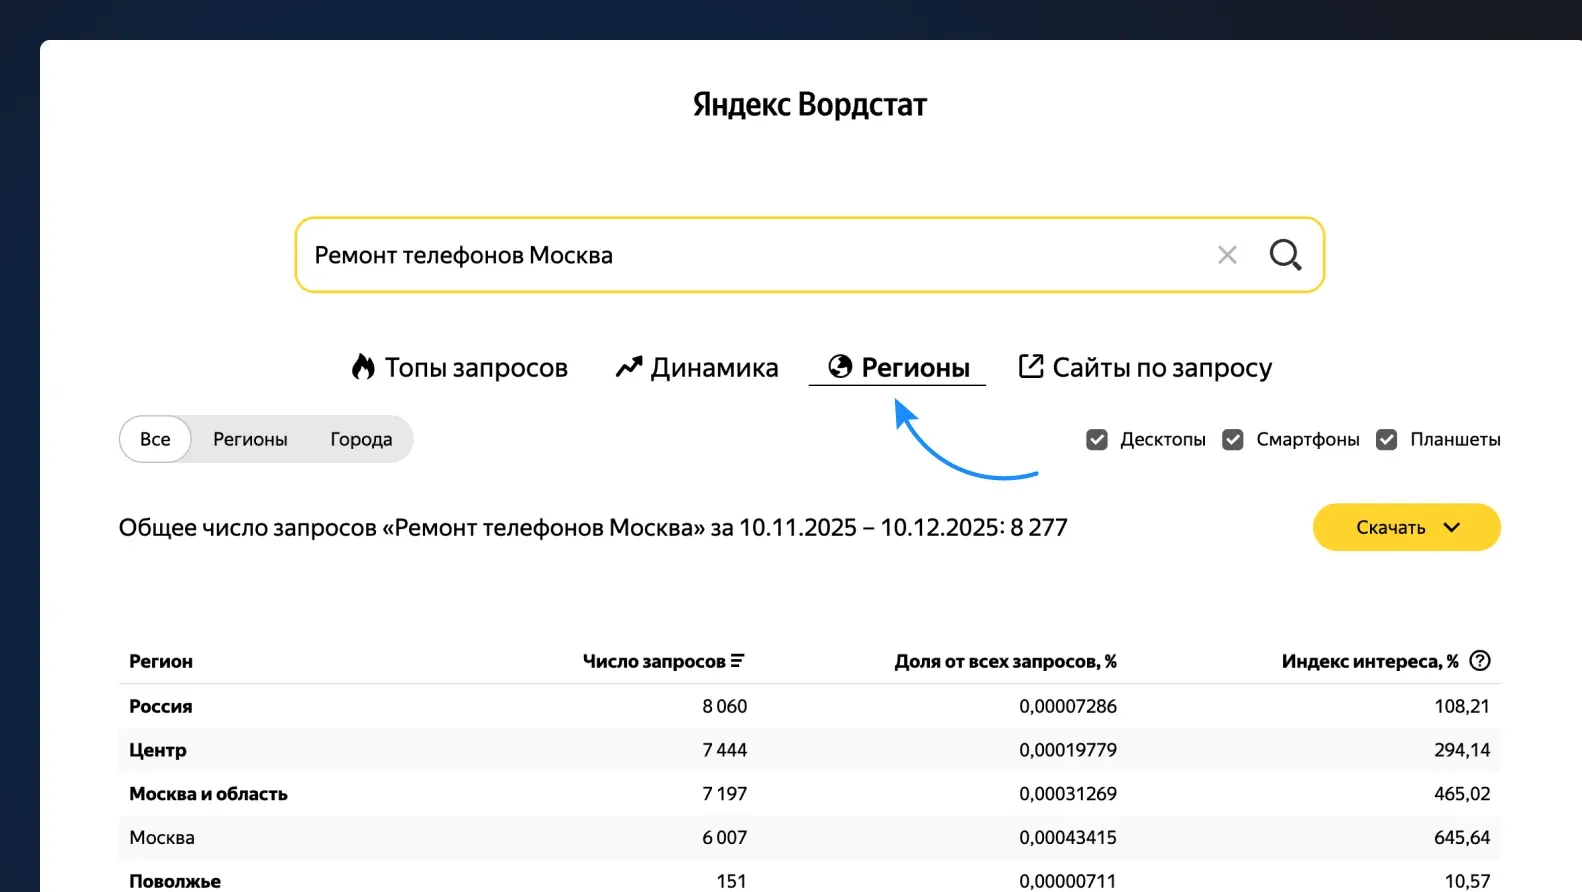Click the 0,00019779 share value
Screen dimensions: 1582x892
click(x=1068, y=750)
